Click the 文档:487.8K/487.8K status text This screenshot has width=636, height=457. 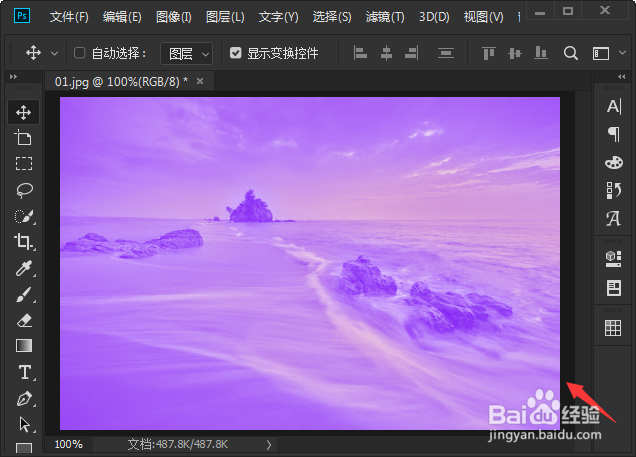(x=178, y=444)
